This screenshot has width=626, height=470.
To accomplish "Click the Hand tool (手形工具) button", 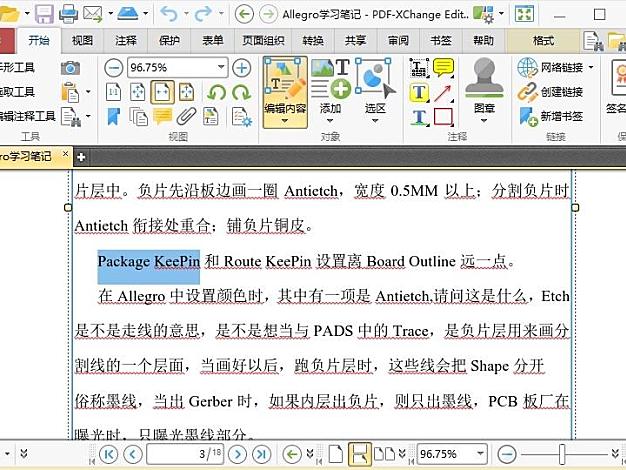I will [18, 67].
